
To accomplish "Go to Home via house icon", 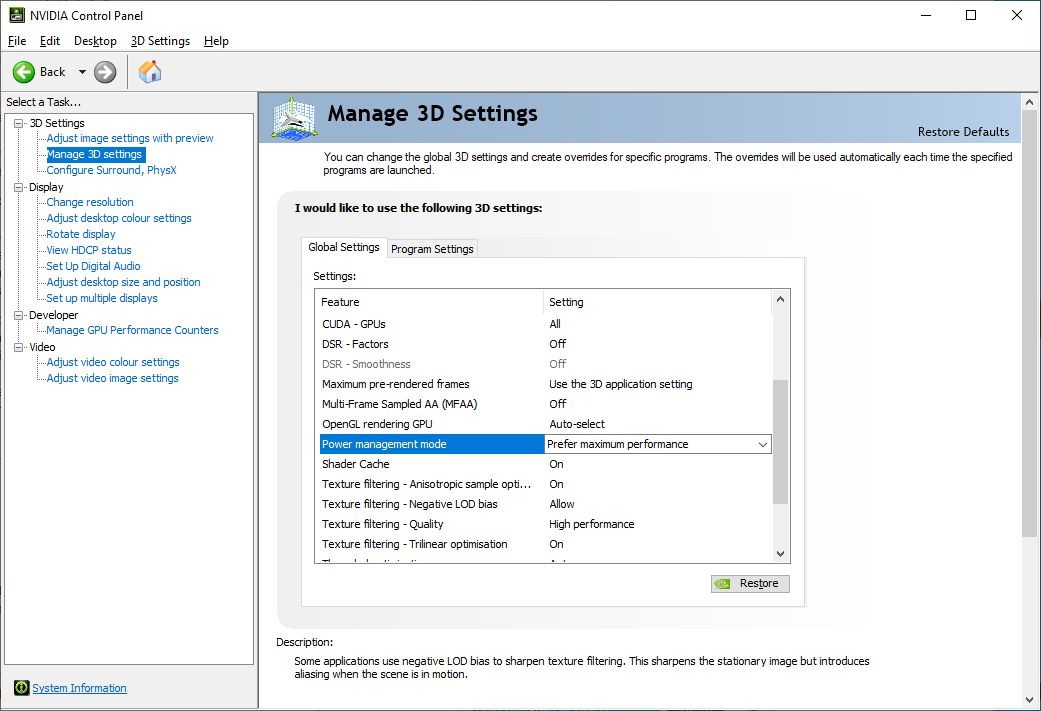I will point(150,71).
